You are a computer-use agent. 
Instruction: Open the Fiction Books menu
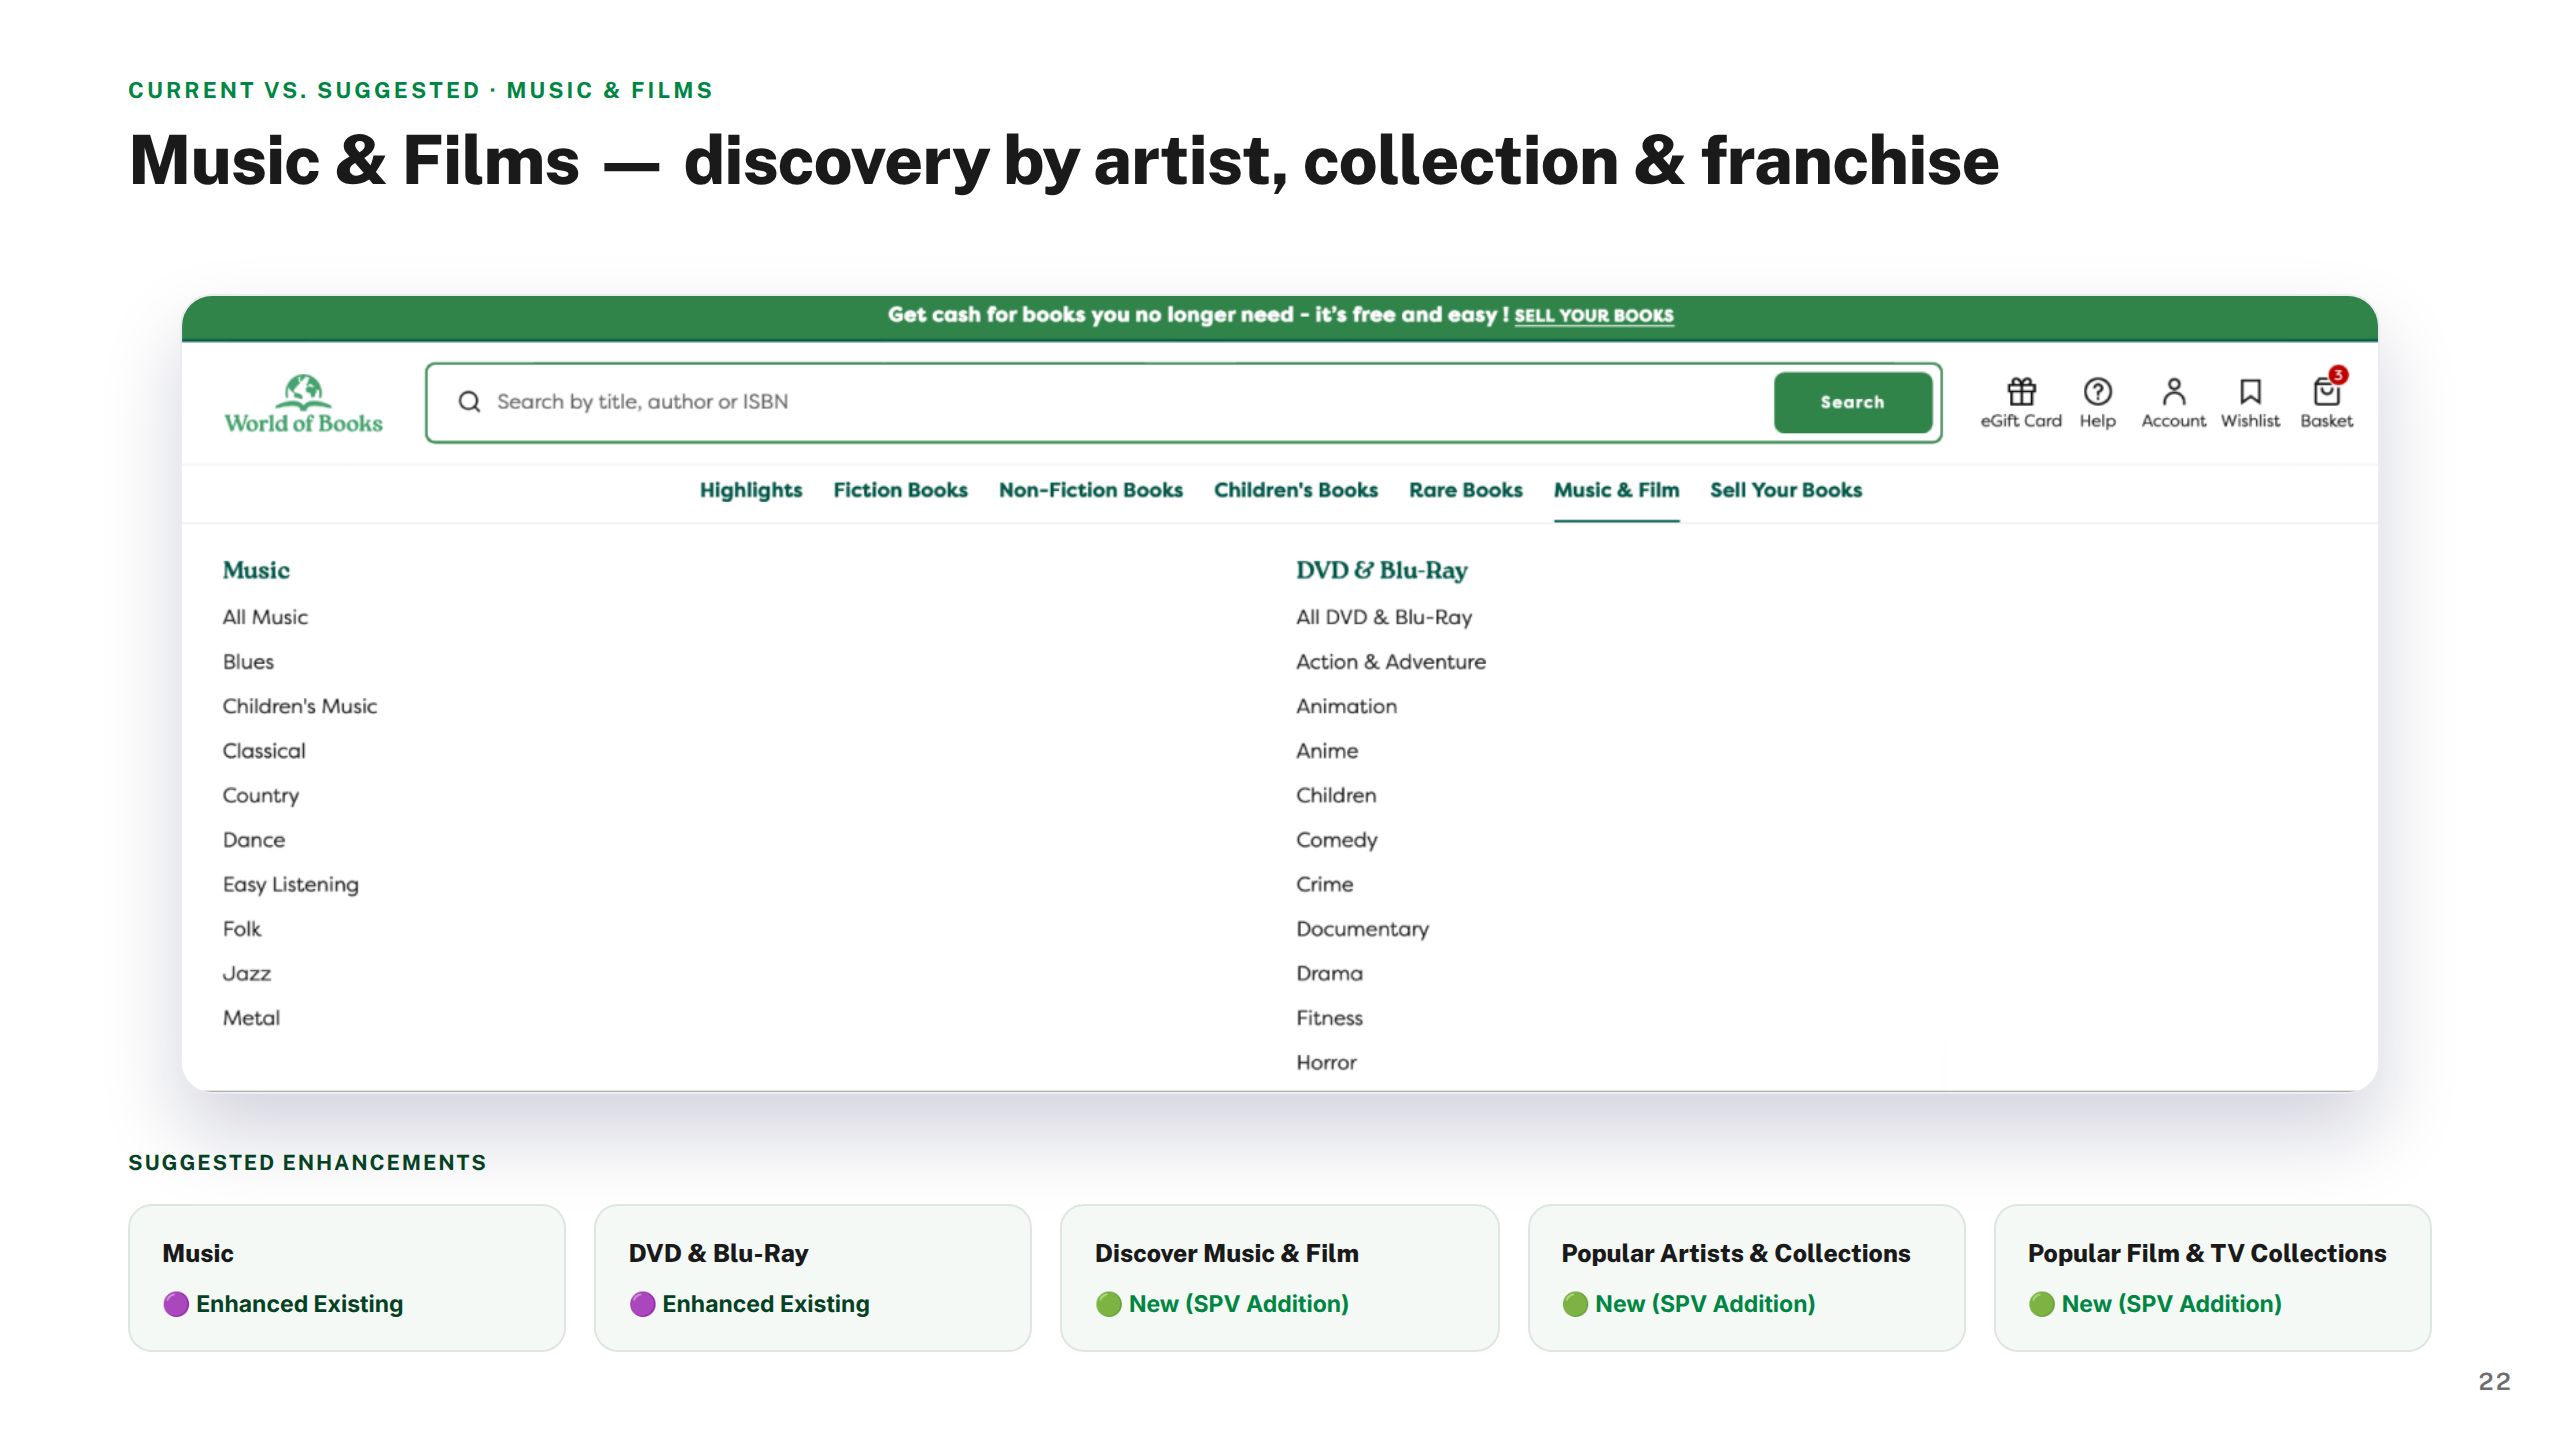click(x=900, y=490)
